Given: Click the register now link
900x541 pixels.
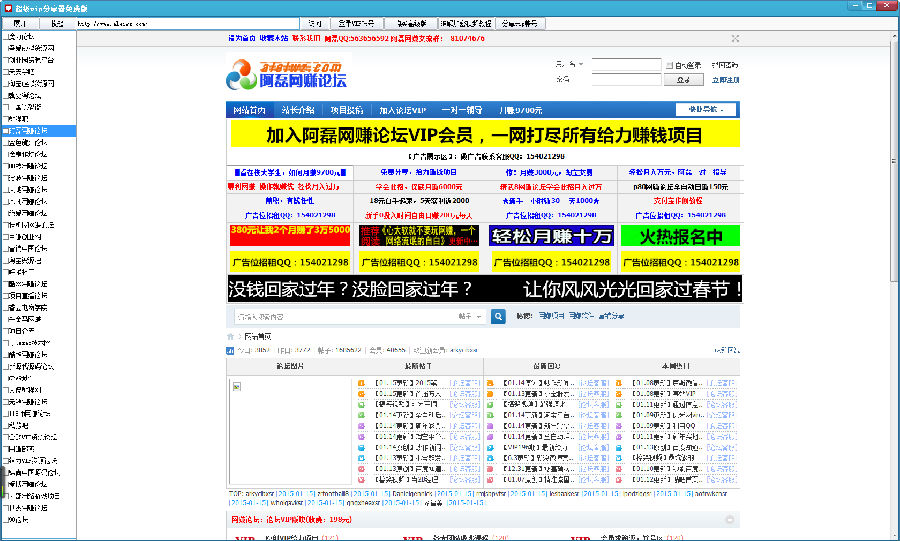Looking at the screenshot, I should (x=726, y=80).
